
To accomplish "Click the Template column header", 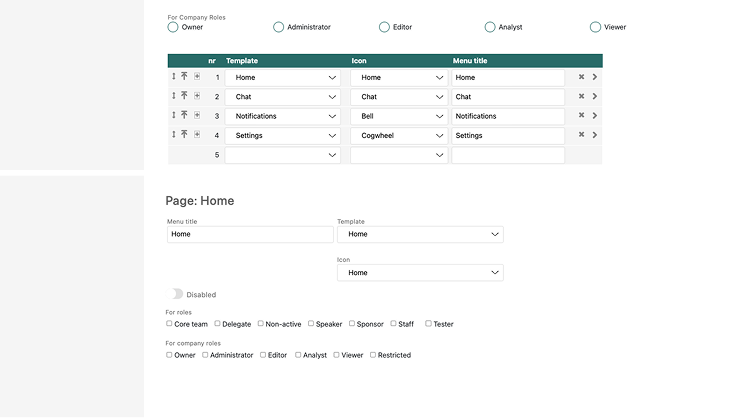I will click(242, 61).
